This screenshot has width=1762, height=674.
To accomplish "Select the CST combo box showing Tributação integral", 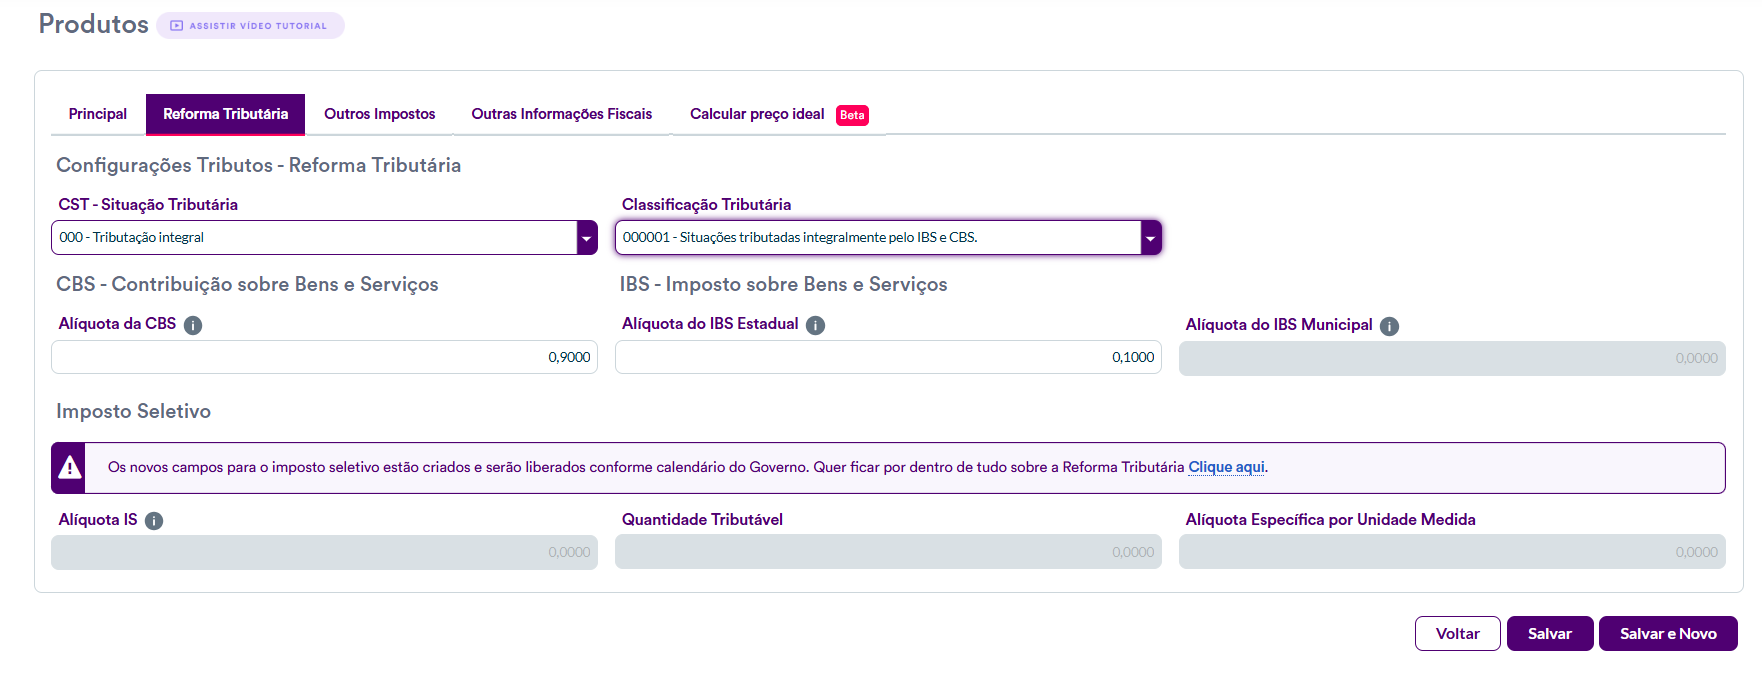I will (x=314, y=238).
